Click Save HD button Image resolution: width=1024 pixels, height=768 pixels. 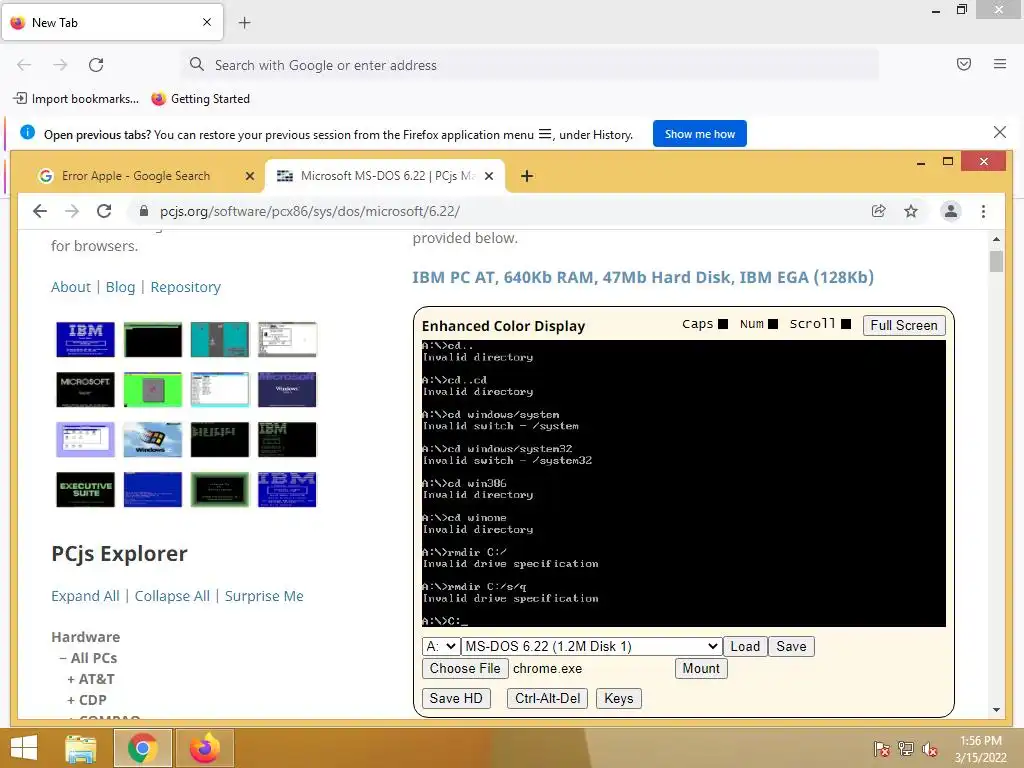point(456,698)
